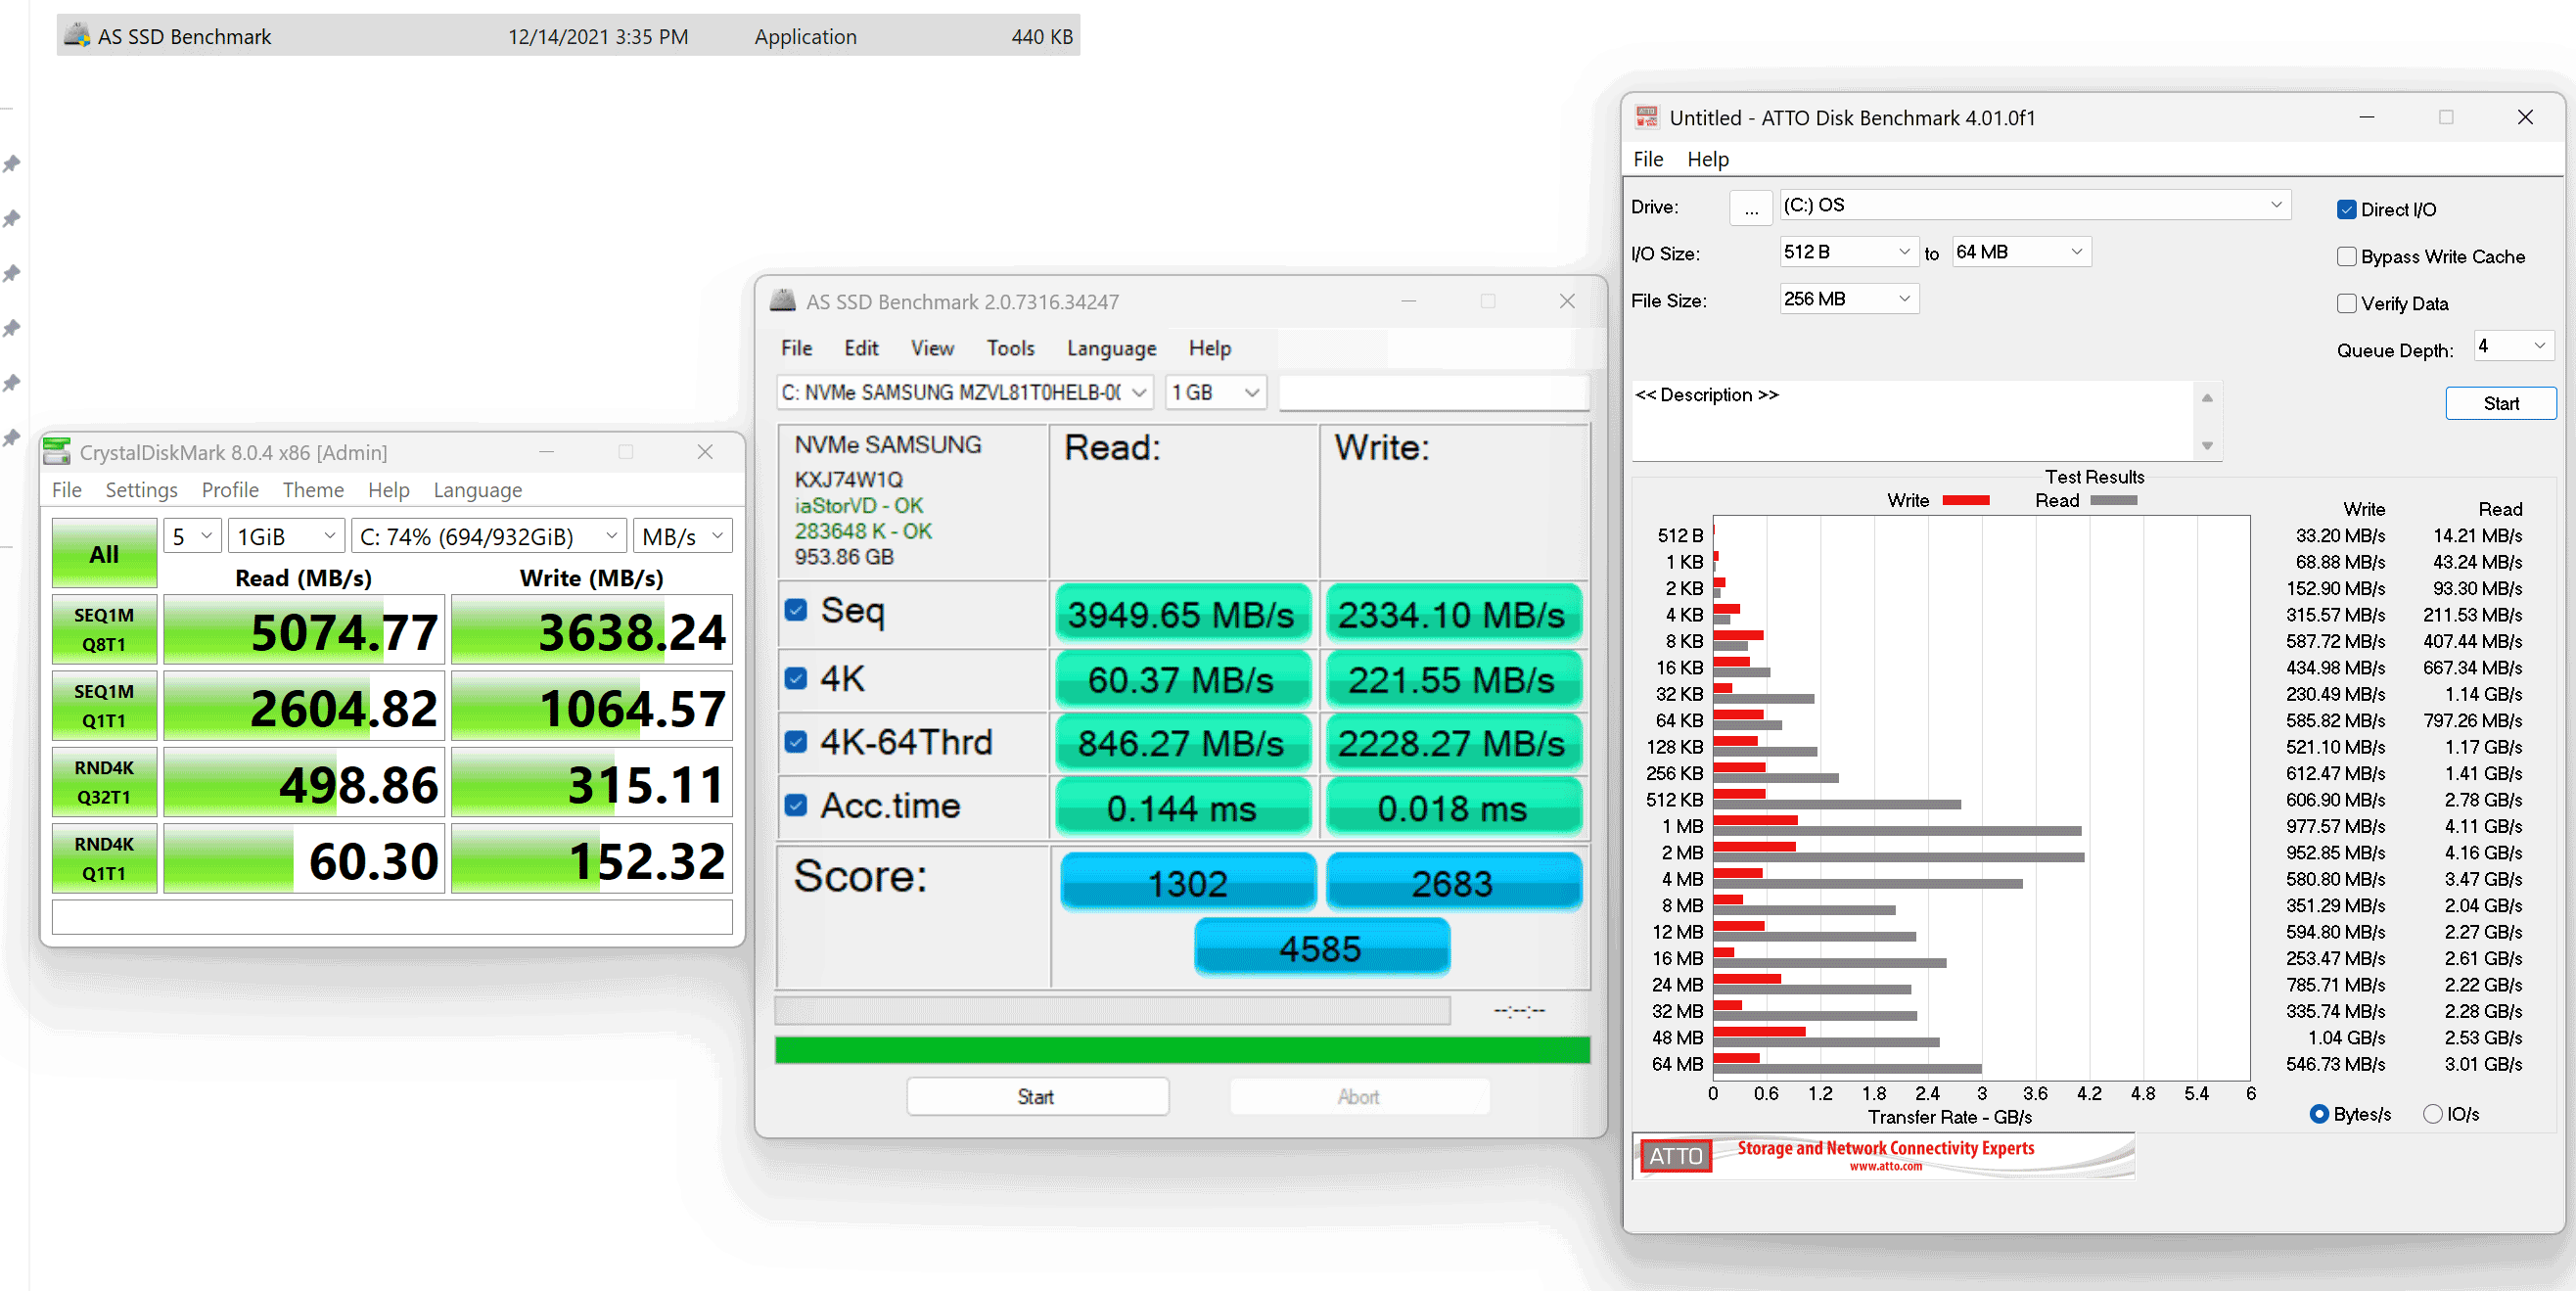Open the Tools menu in AS SSD Benchmark

click(x=1010, y=348)
